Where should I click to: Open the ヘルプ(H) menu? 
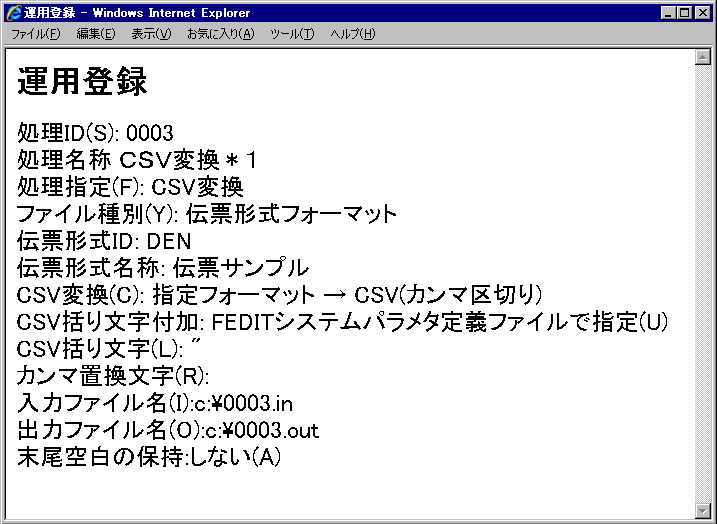point(353,34)
